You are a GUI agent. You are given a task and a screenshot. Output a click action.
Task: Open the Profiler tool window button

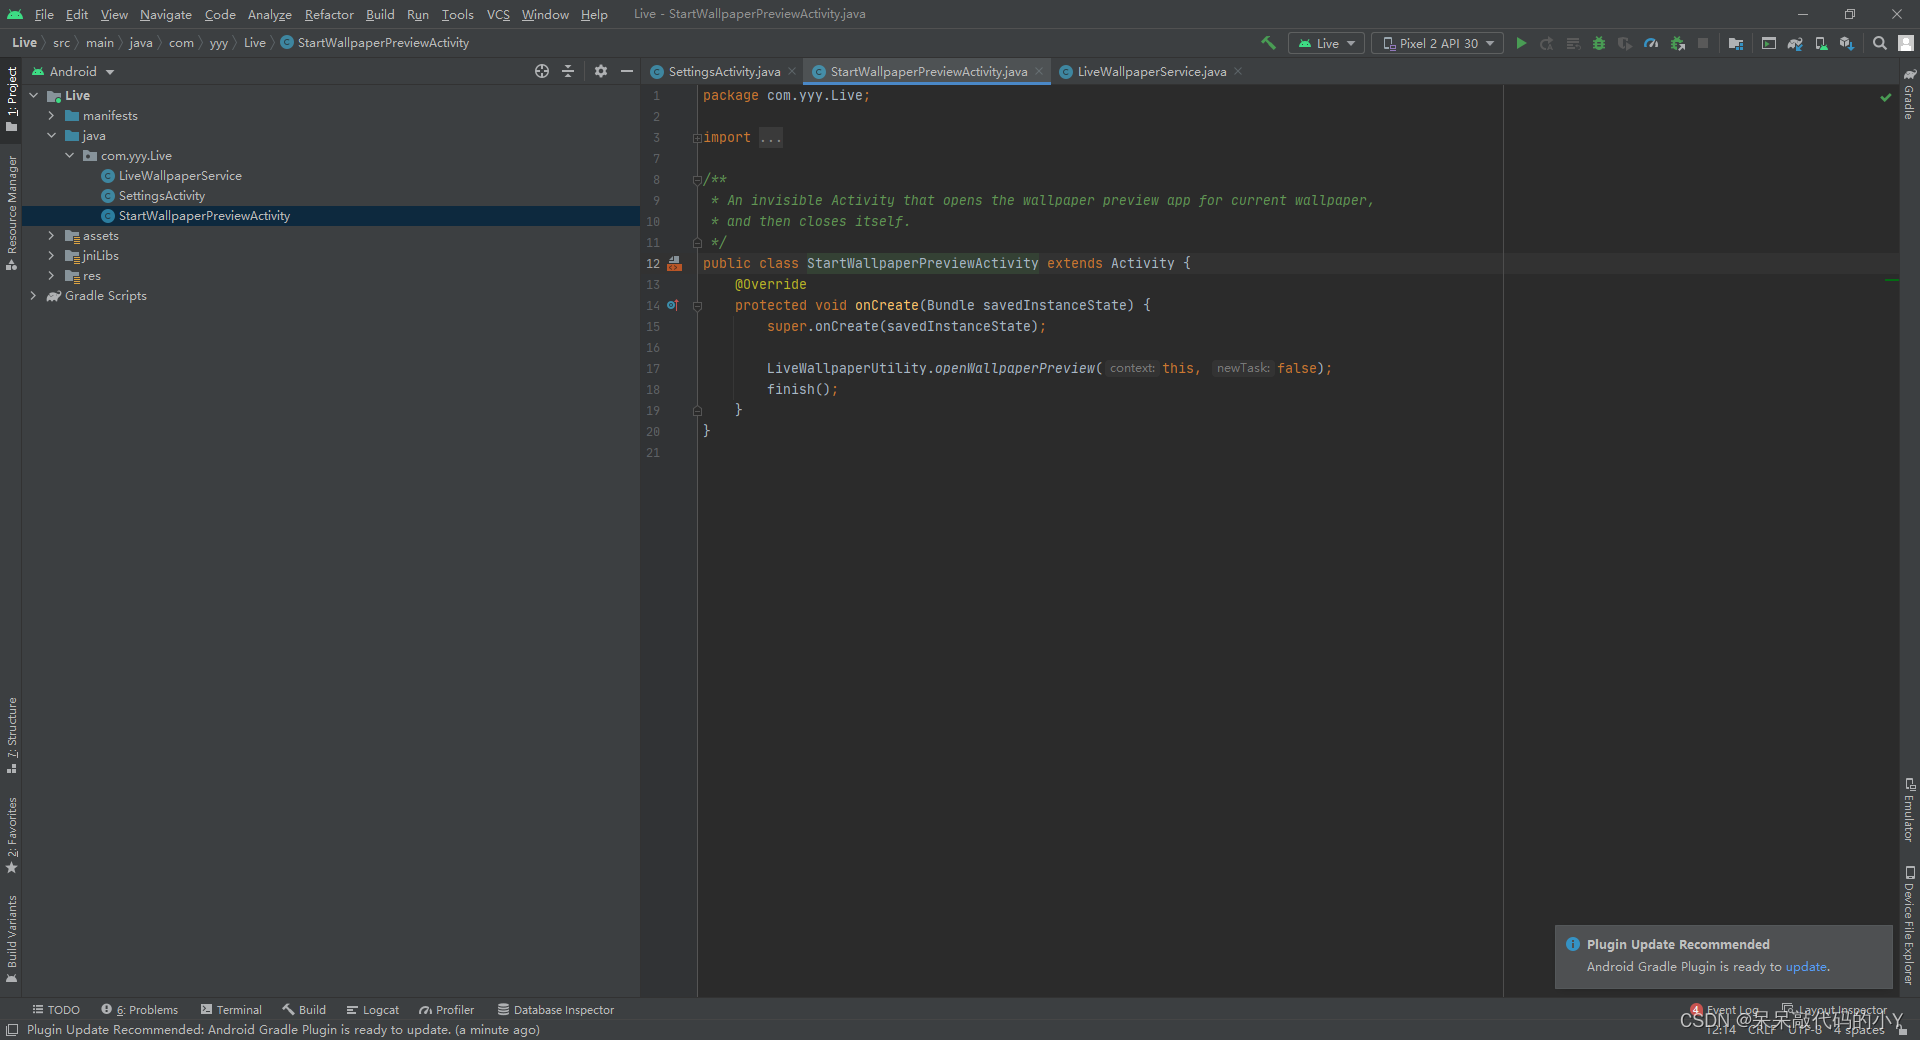(446, 1010)
